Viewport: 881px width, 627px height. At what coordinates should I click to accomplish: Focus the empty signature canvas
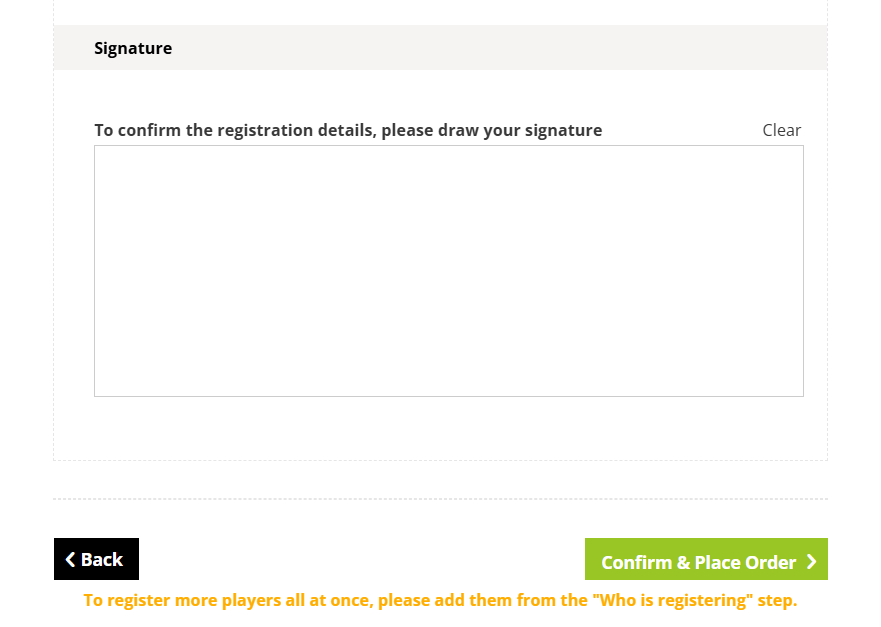click(x=448, y=300)
